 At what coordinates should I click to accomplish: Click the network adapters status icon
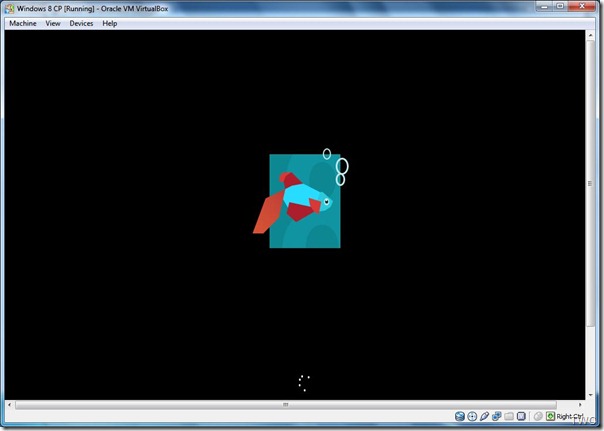[497, 416]
